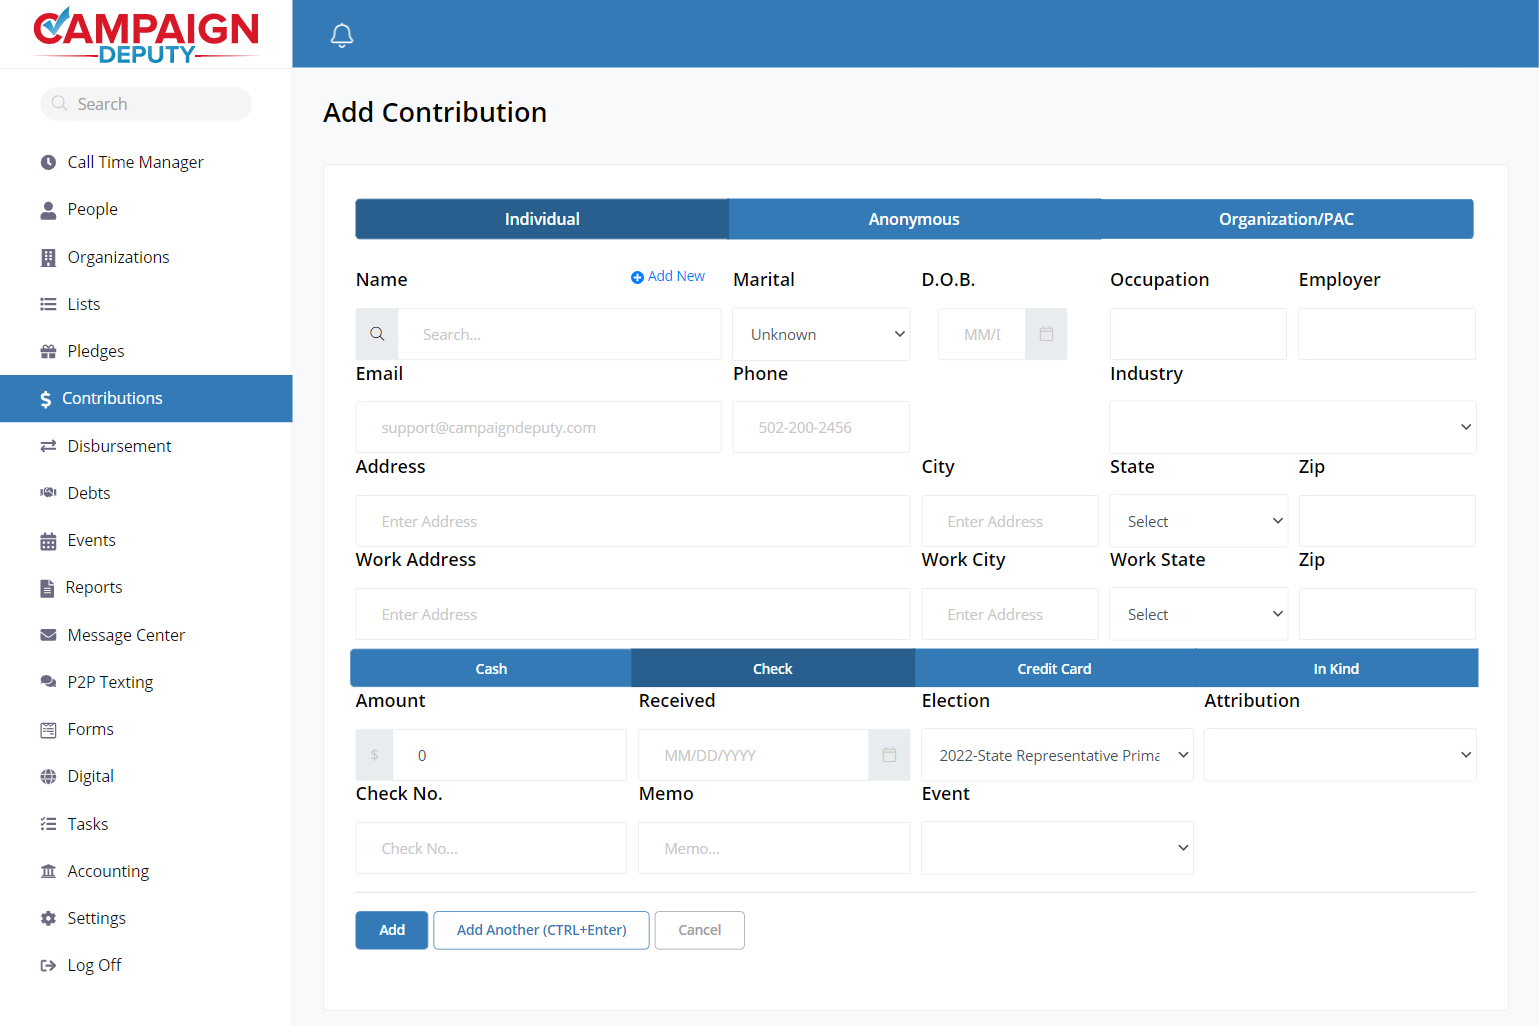Click the Events calendar icon in sidebar
Image resolution: width=1539 pixels, height=1026 pixels.
click(x=48, y=541)
